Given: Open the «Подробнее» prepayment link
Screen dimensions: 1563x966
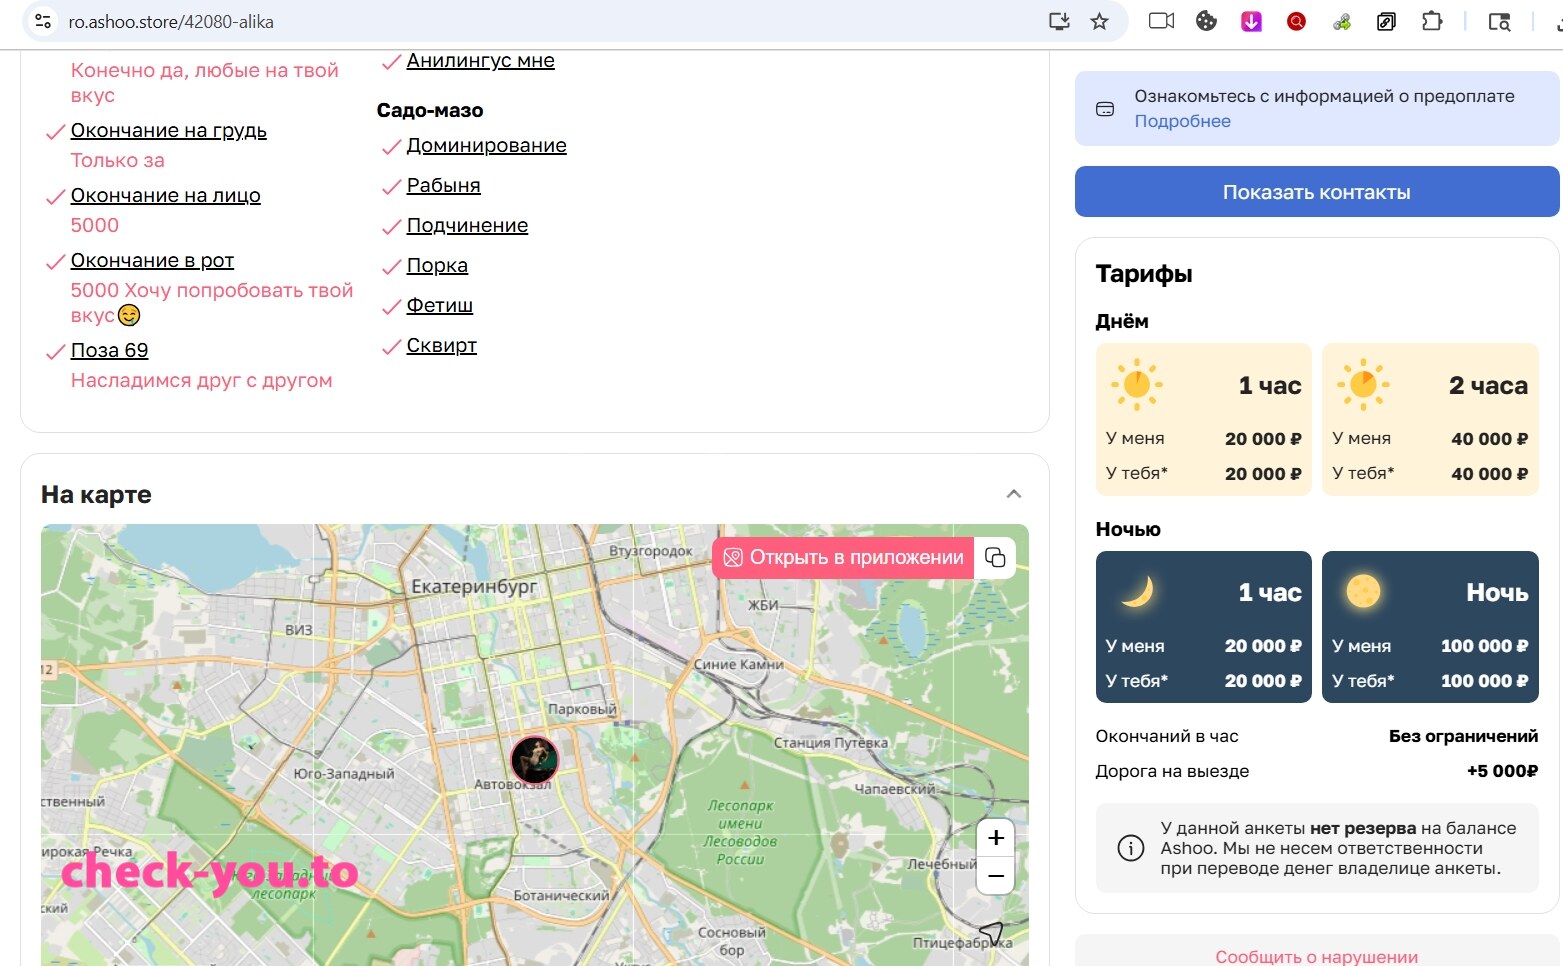Looking at the screenshot, I should point(1182,121).
